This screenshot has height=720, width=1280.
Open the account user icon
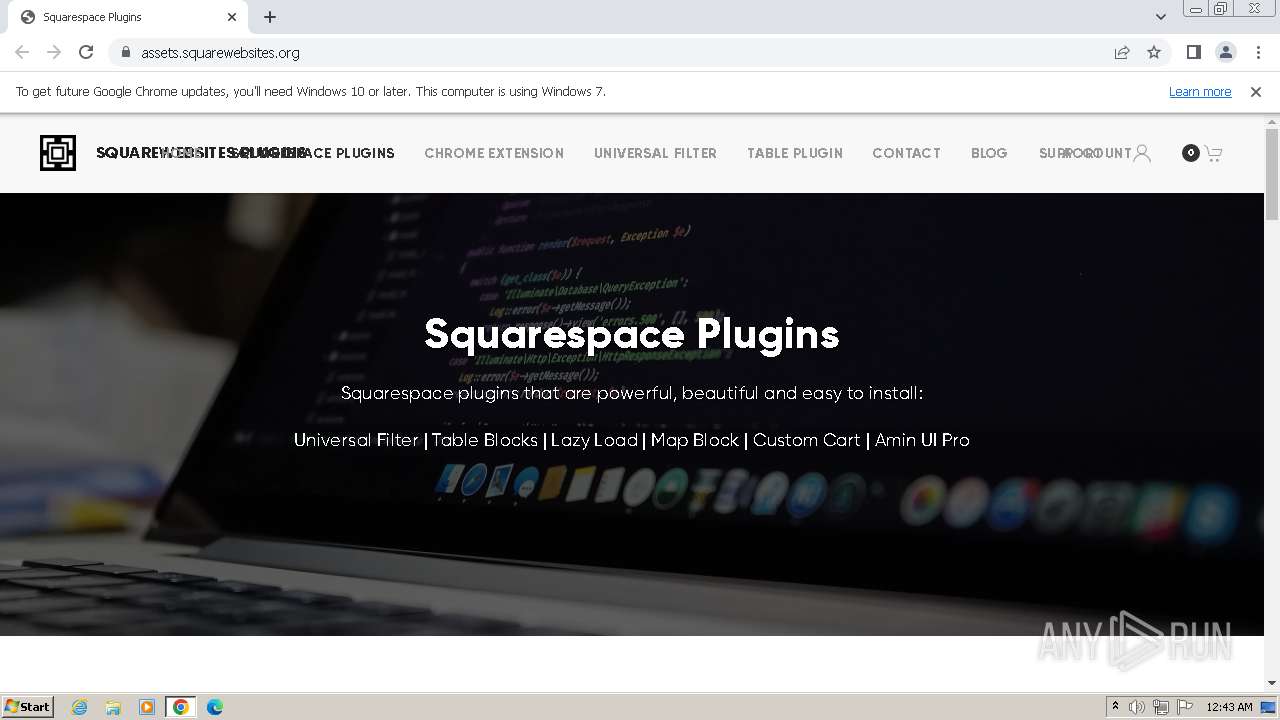1142,153
